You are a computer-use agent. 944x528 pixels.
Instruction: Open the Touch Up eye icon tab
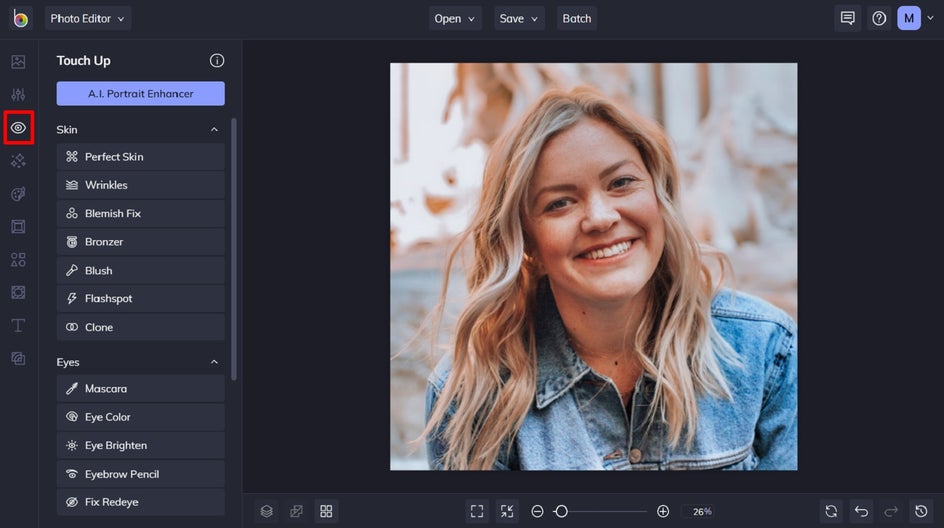18,128
